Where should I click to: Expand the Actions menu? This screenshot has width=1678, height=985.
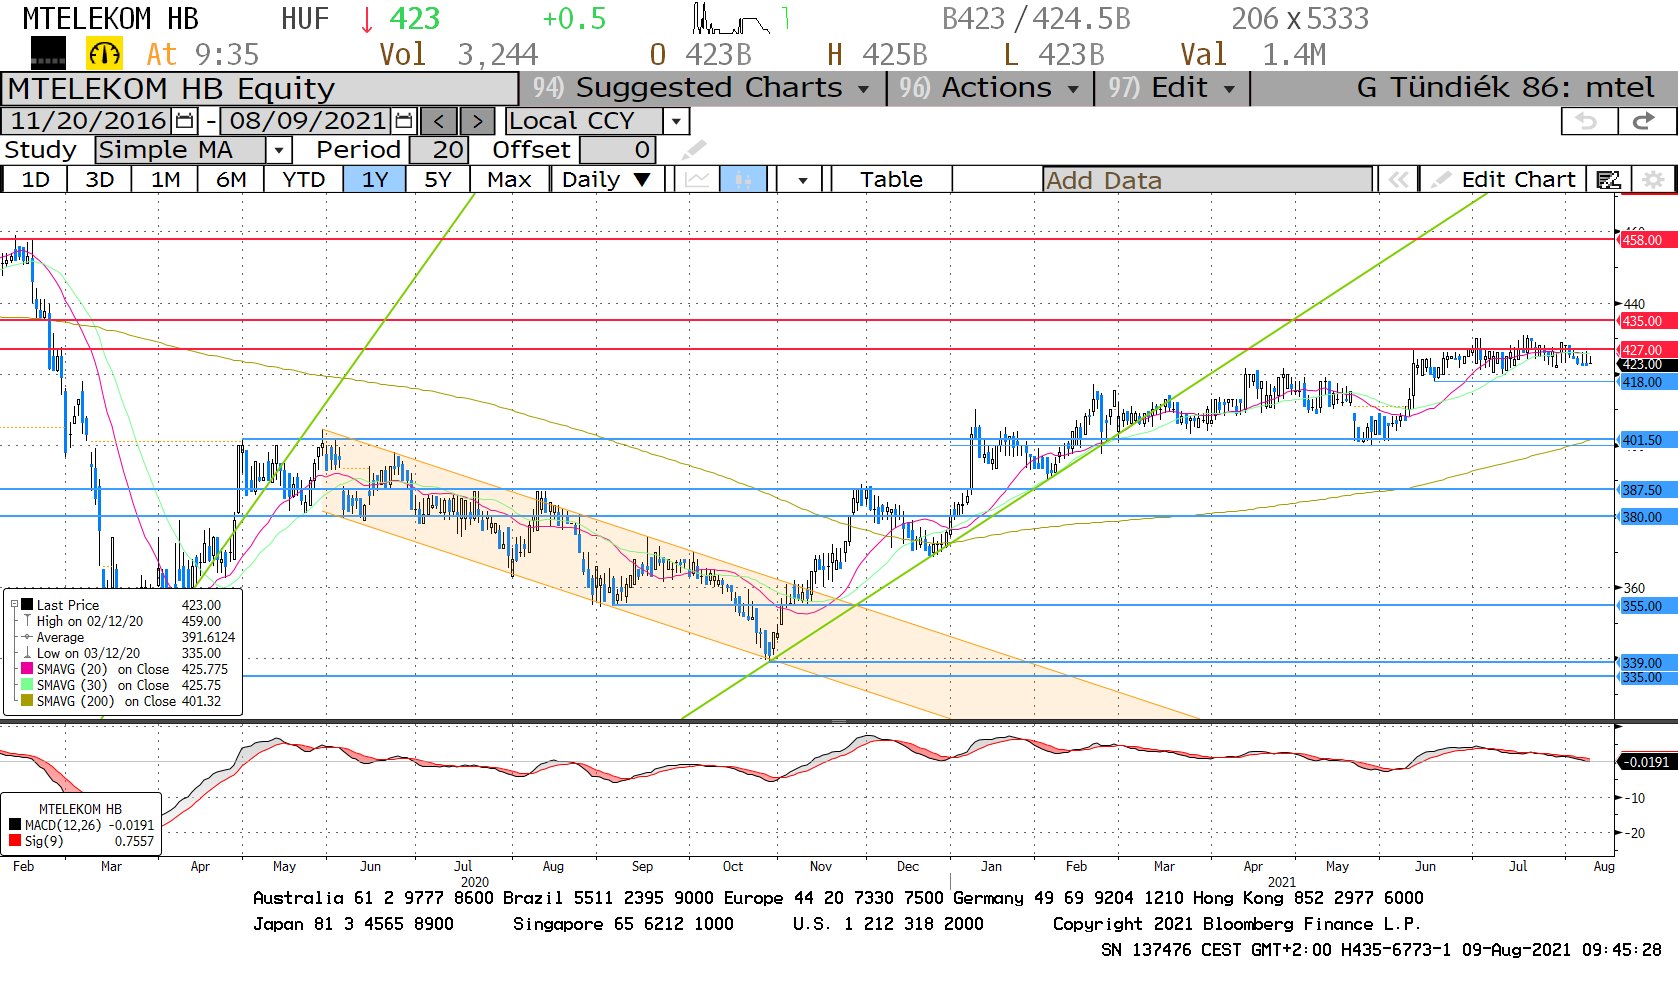click(989, 88)
